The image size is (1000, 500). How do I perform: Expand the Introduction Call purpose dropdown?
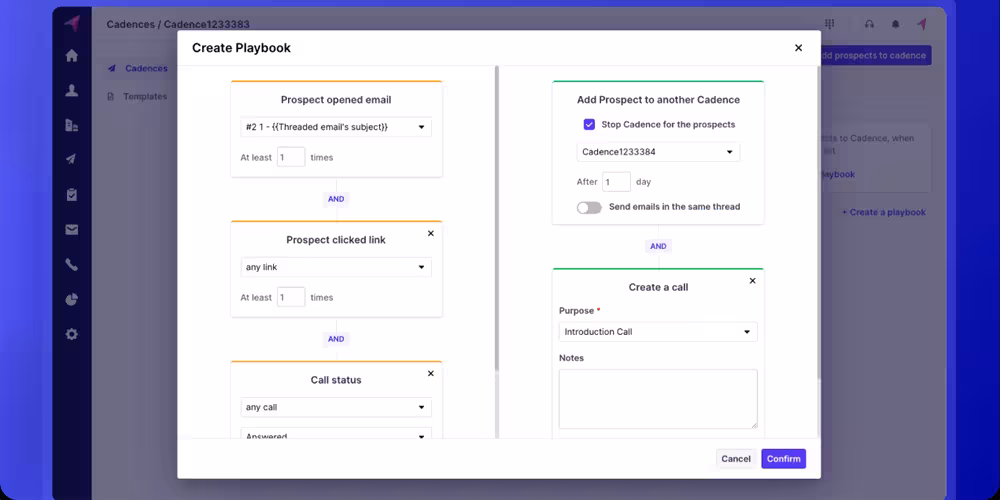pyautogui.click(x=658, y=332)
